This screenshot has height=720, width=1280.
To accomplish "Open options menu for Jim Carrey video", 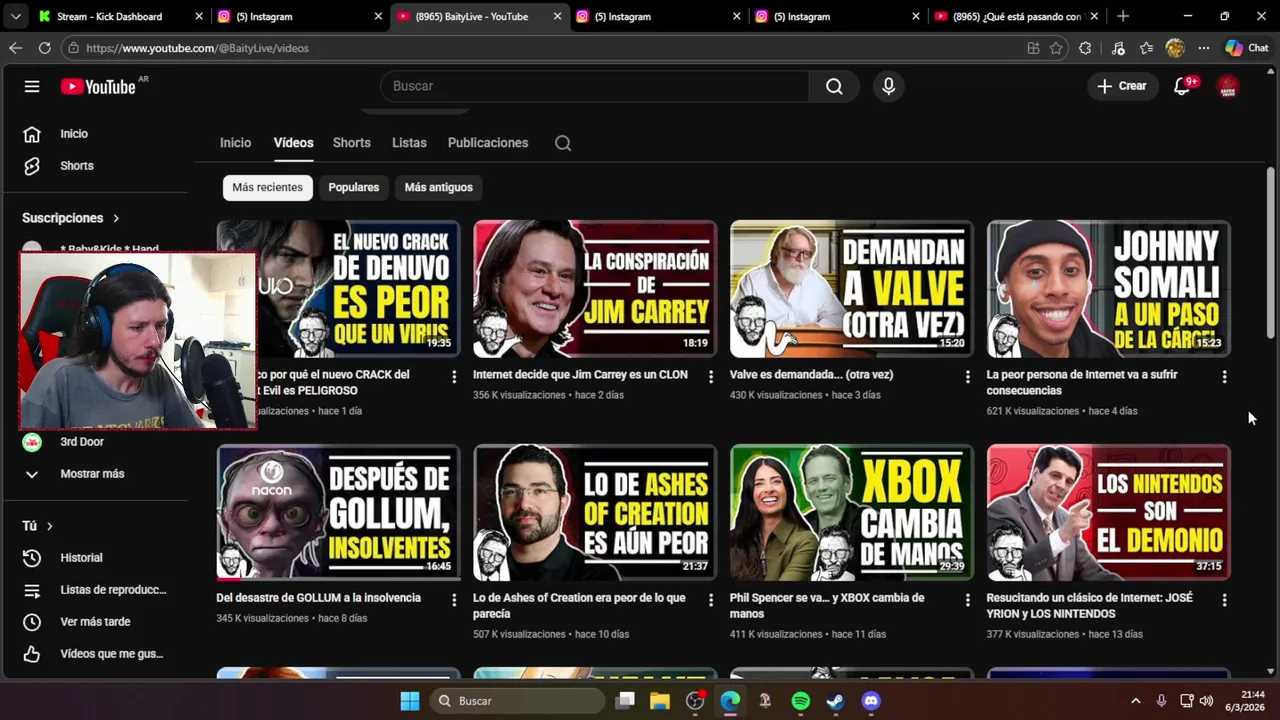I will coord(711,377).
